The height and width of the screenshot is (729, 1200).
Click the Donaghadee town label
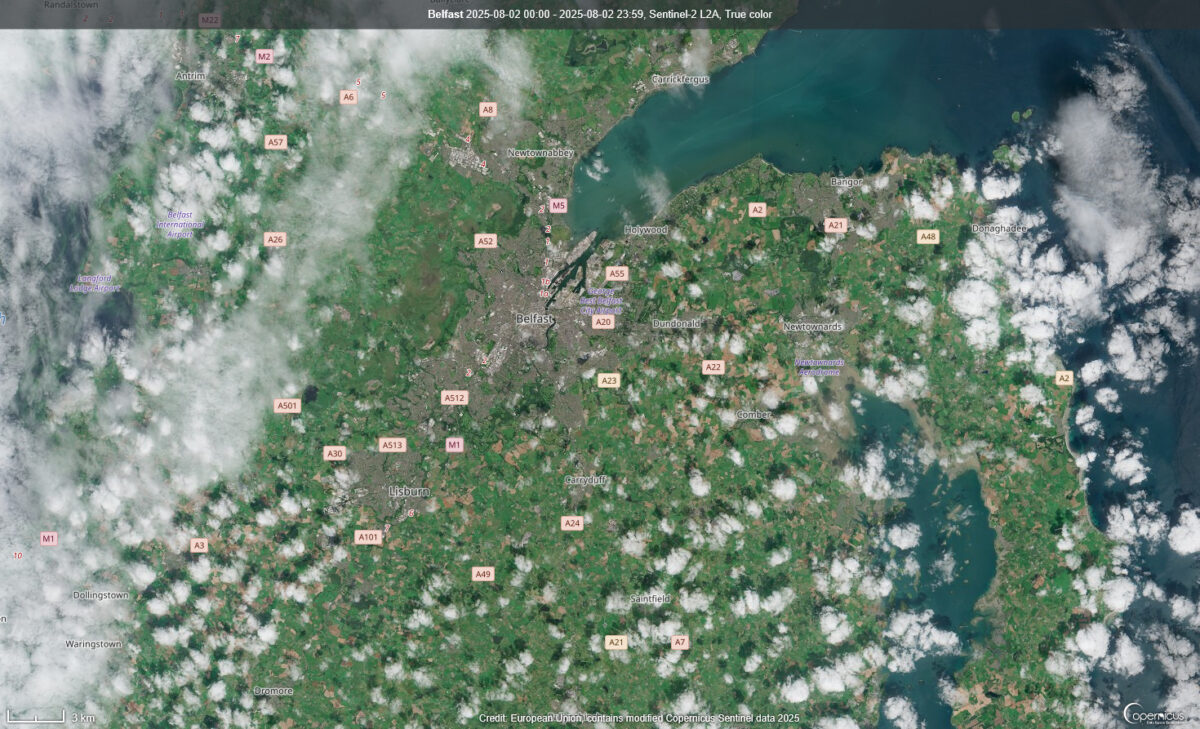tap(999, 229)
